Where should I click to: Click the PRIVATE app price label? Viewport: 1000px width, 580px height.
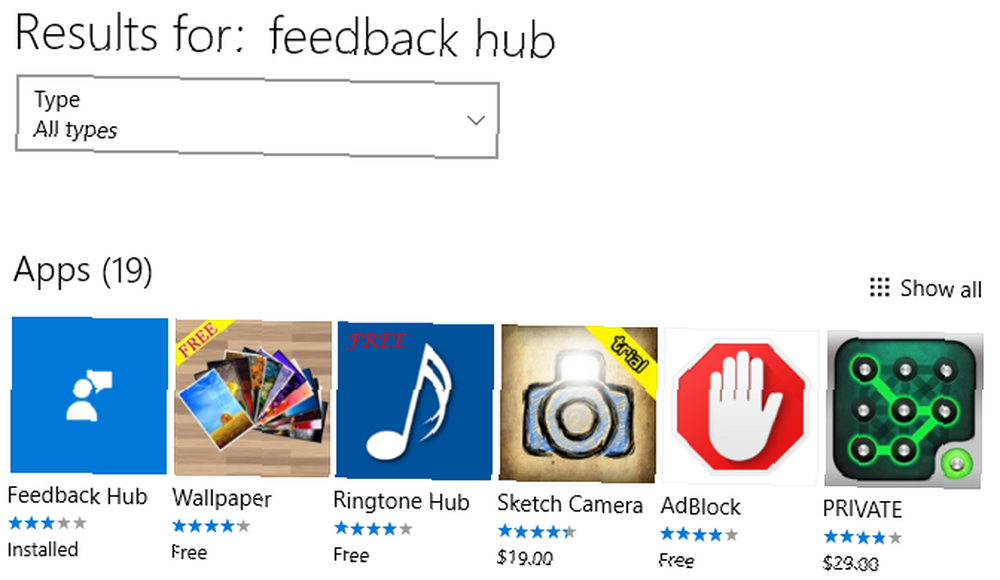pos(851,563)
